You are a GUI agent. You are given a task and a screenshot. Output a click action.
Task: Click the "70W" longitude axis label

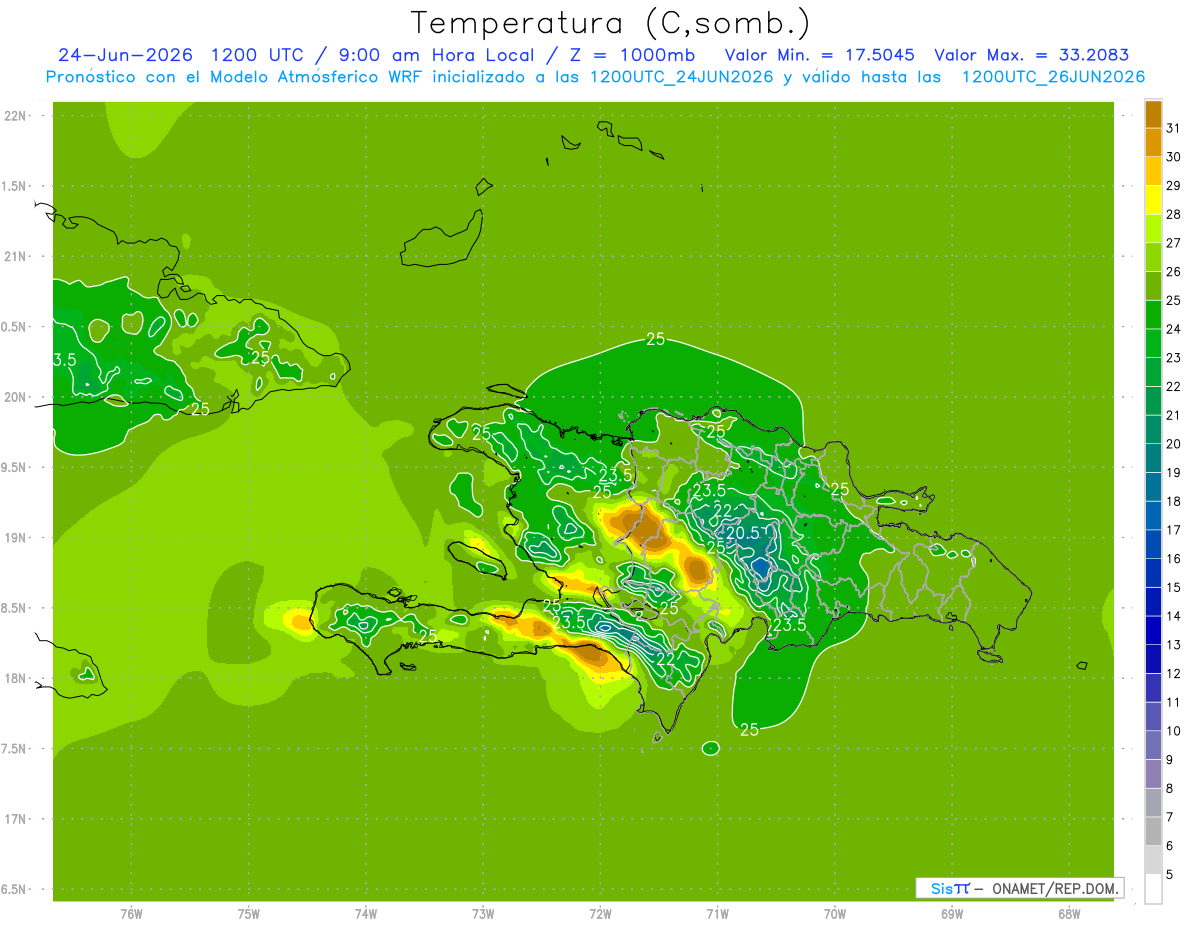tap(835, 913)
